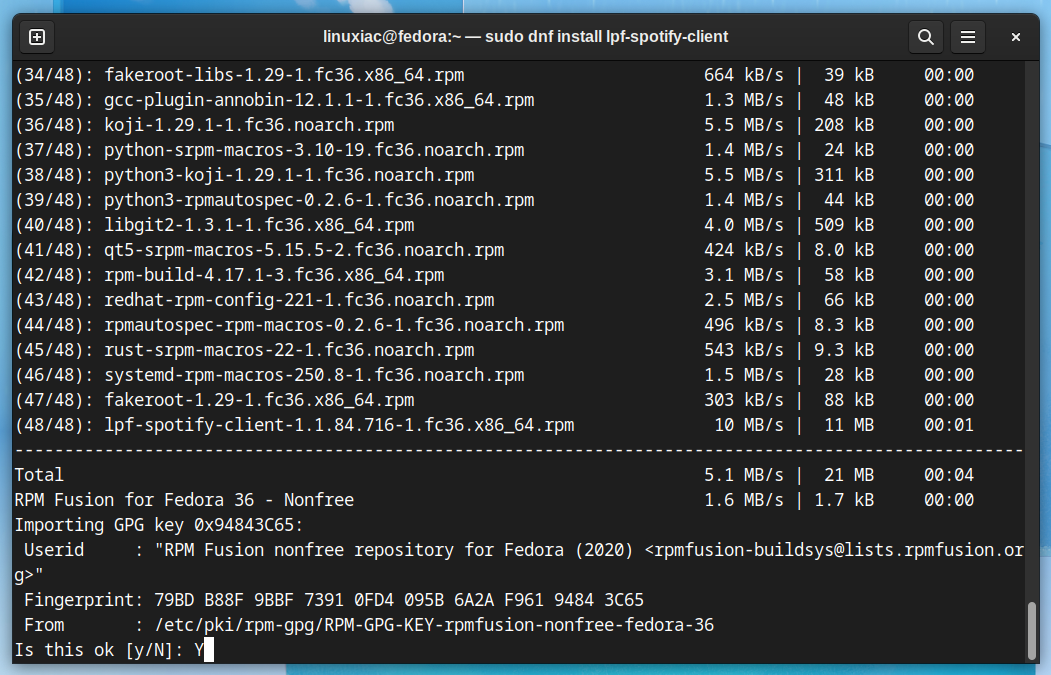The image size is (1051, 675).
Task: Close the terminal window
Action: 1015,37
